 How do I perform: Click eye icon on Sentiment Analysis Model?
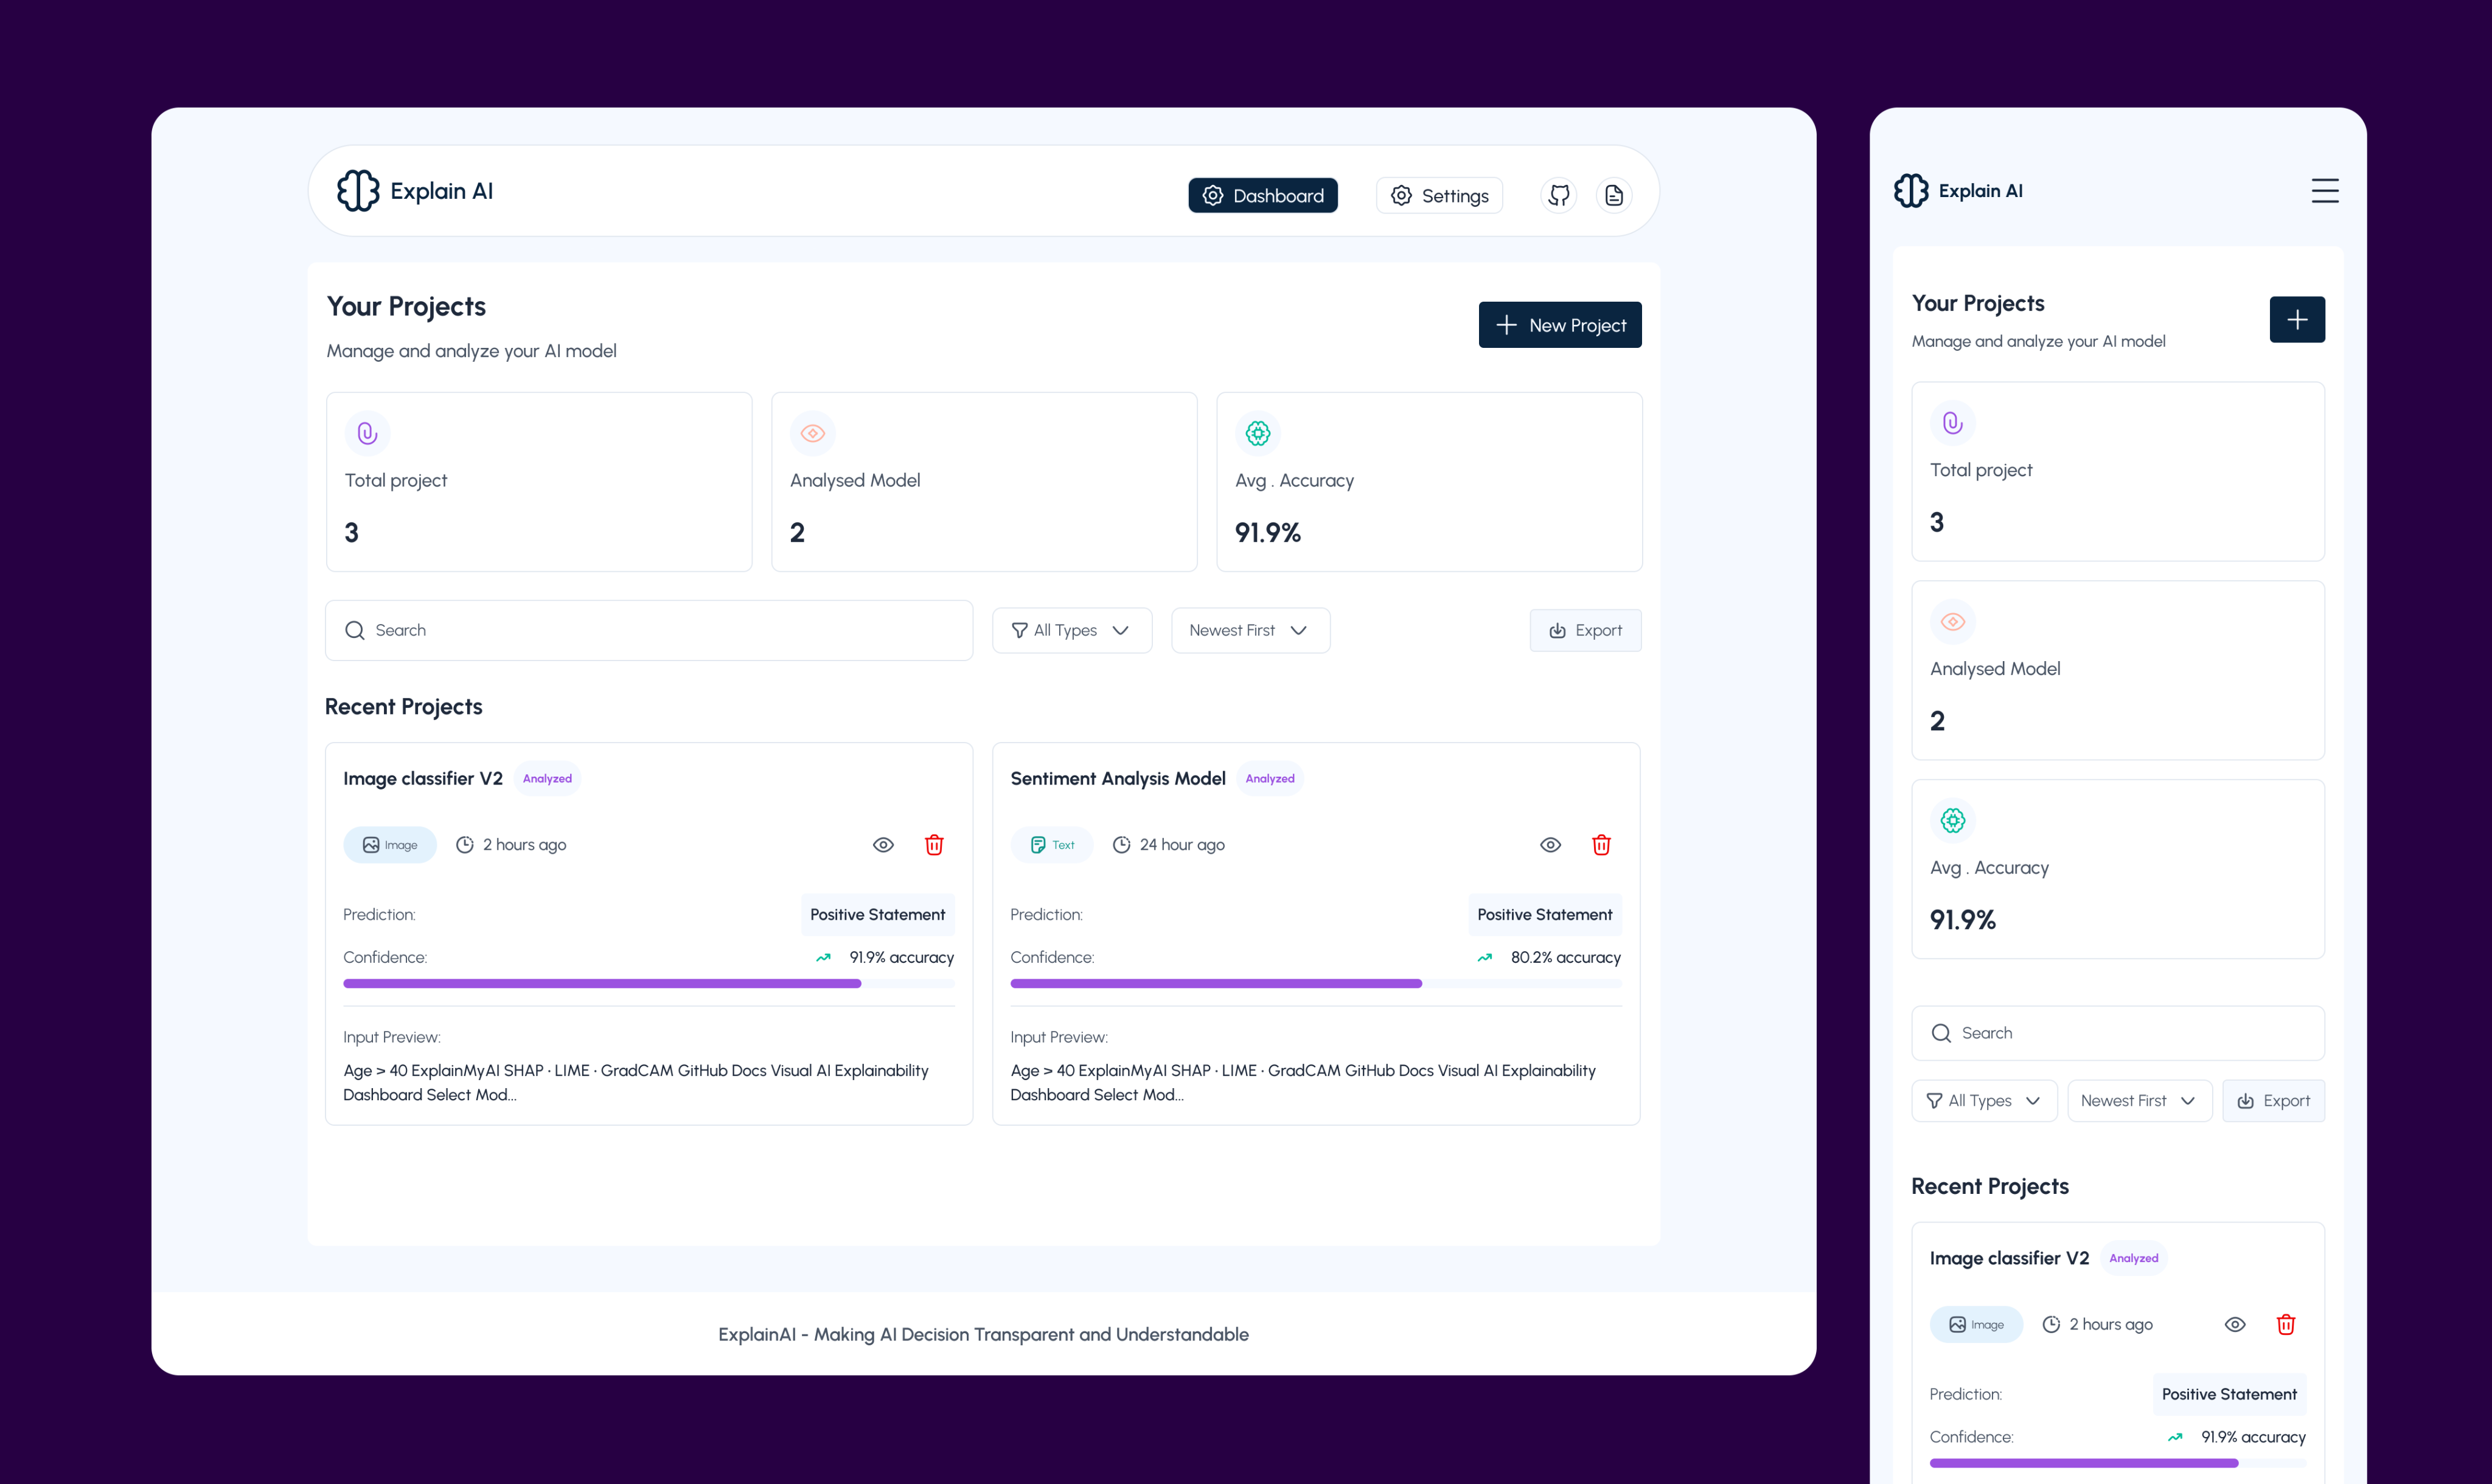click(x=1550, y=845)
